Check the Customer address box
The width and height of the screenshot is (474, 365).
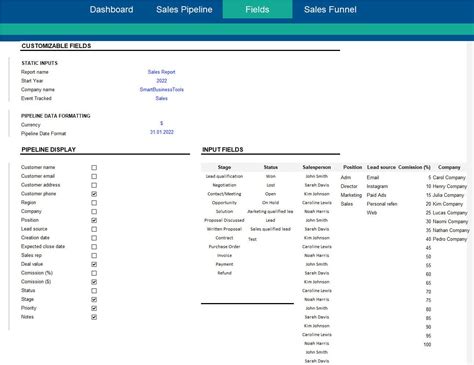point(94,185)
